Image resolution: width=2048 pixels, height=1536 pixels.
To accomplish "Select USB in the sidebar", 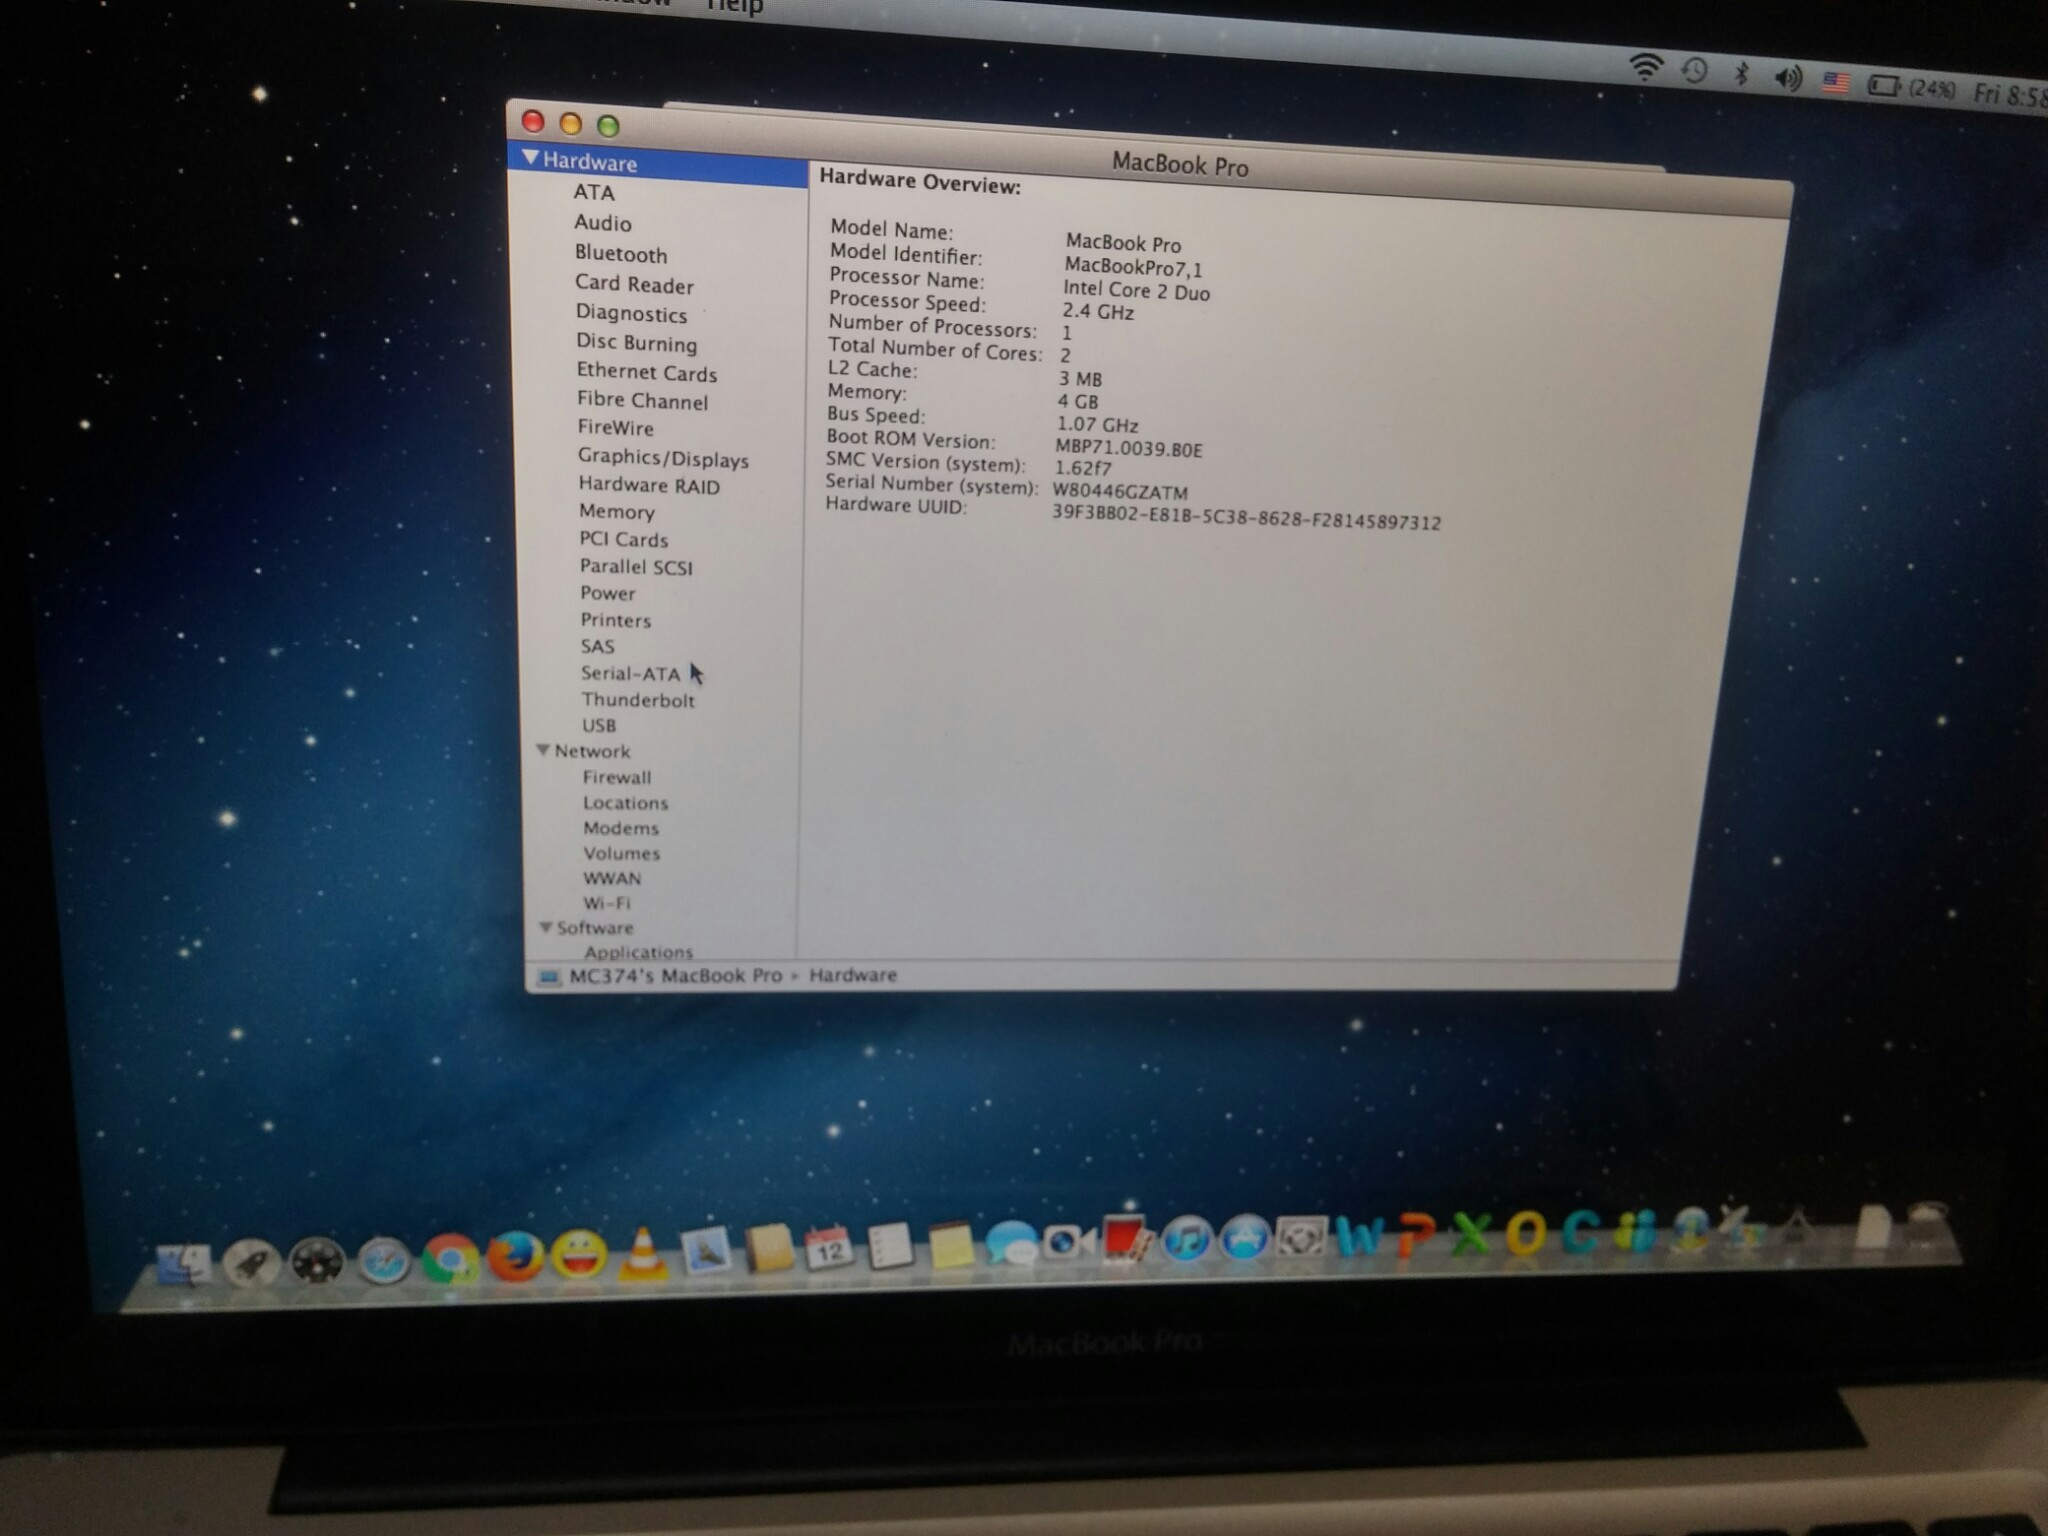I will (599, 725).
